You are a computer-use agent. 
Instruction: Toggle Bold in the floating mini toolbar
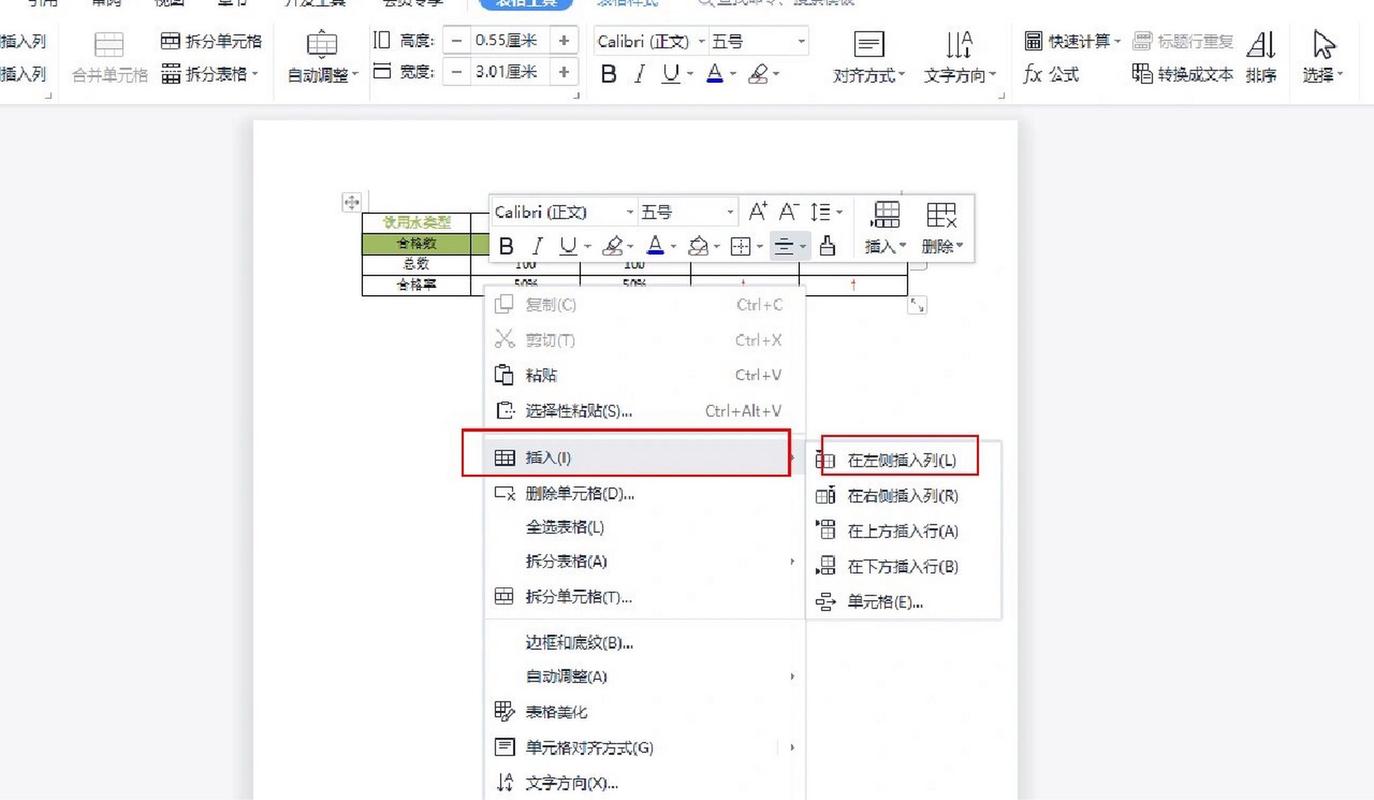(506, 246)
